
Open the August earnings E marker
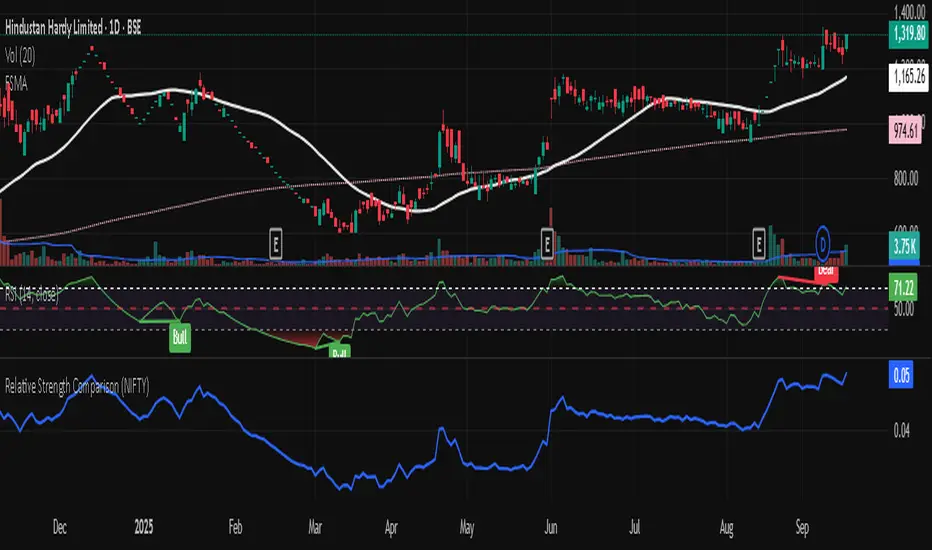coord(758,244)
